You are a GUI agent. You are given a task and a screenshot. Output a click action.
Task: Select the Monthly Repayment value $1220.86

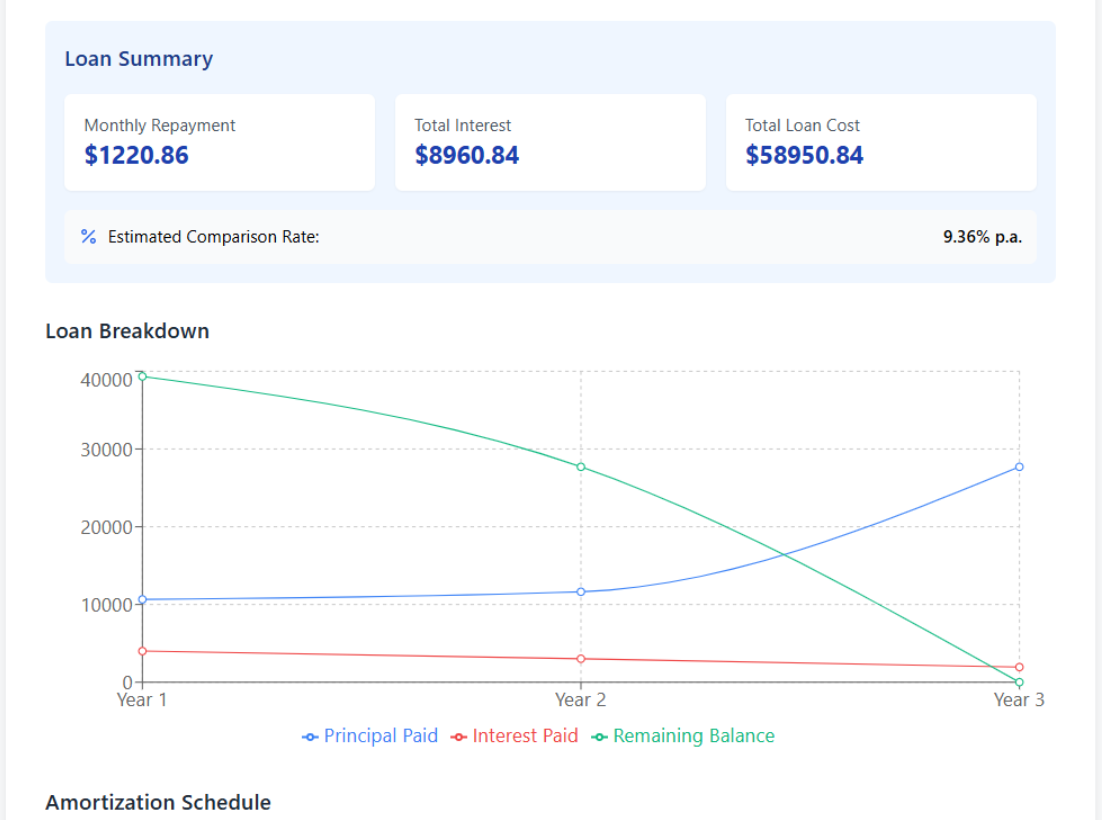[x=136, y=155]
